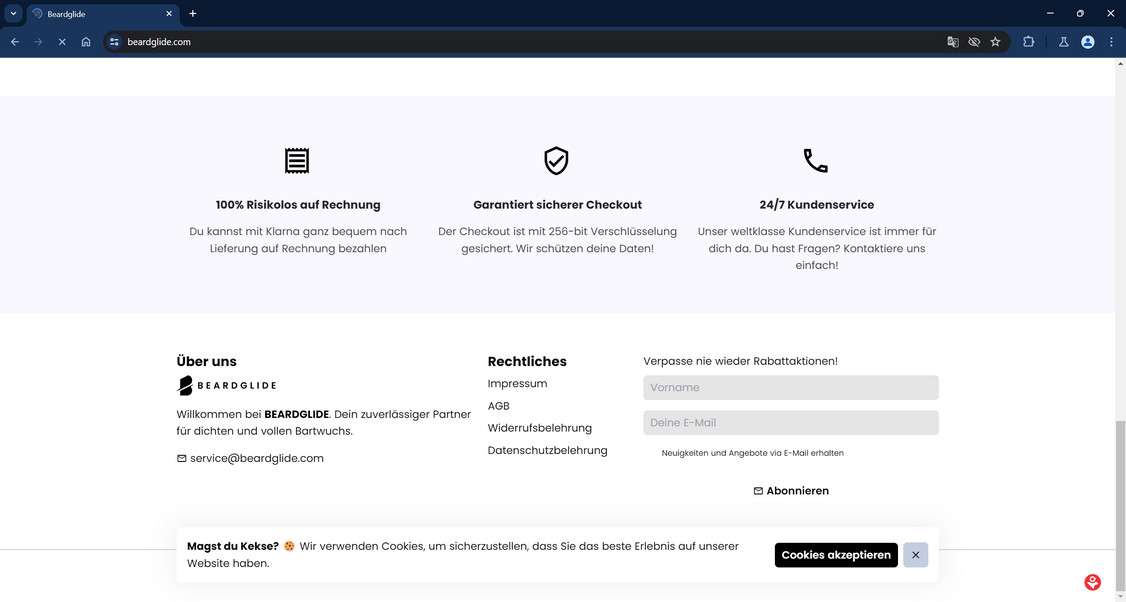Click the Beardglide logo in footer
The image size is (1126, 602).
[x=227, y=385]
